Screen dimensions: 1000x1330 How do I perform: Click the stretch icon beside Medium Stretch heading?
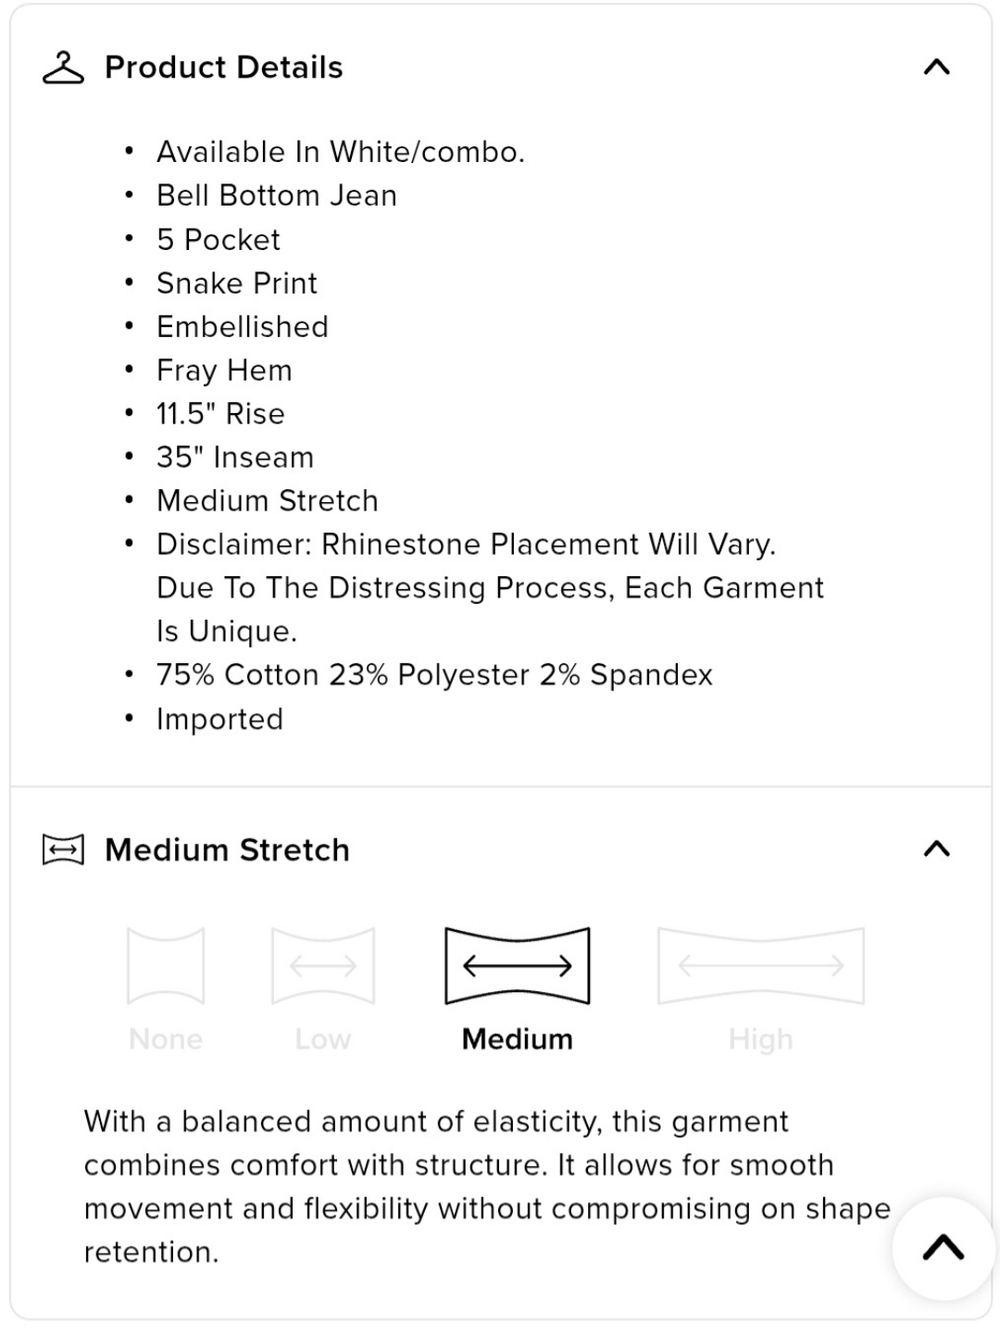(x=63, y=850)
